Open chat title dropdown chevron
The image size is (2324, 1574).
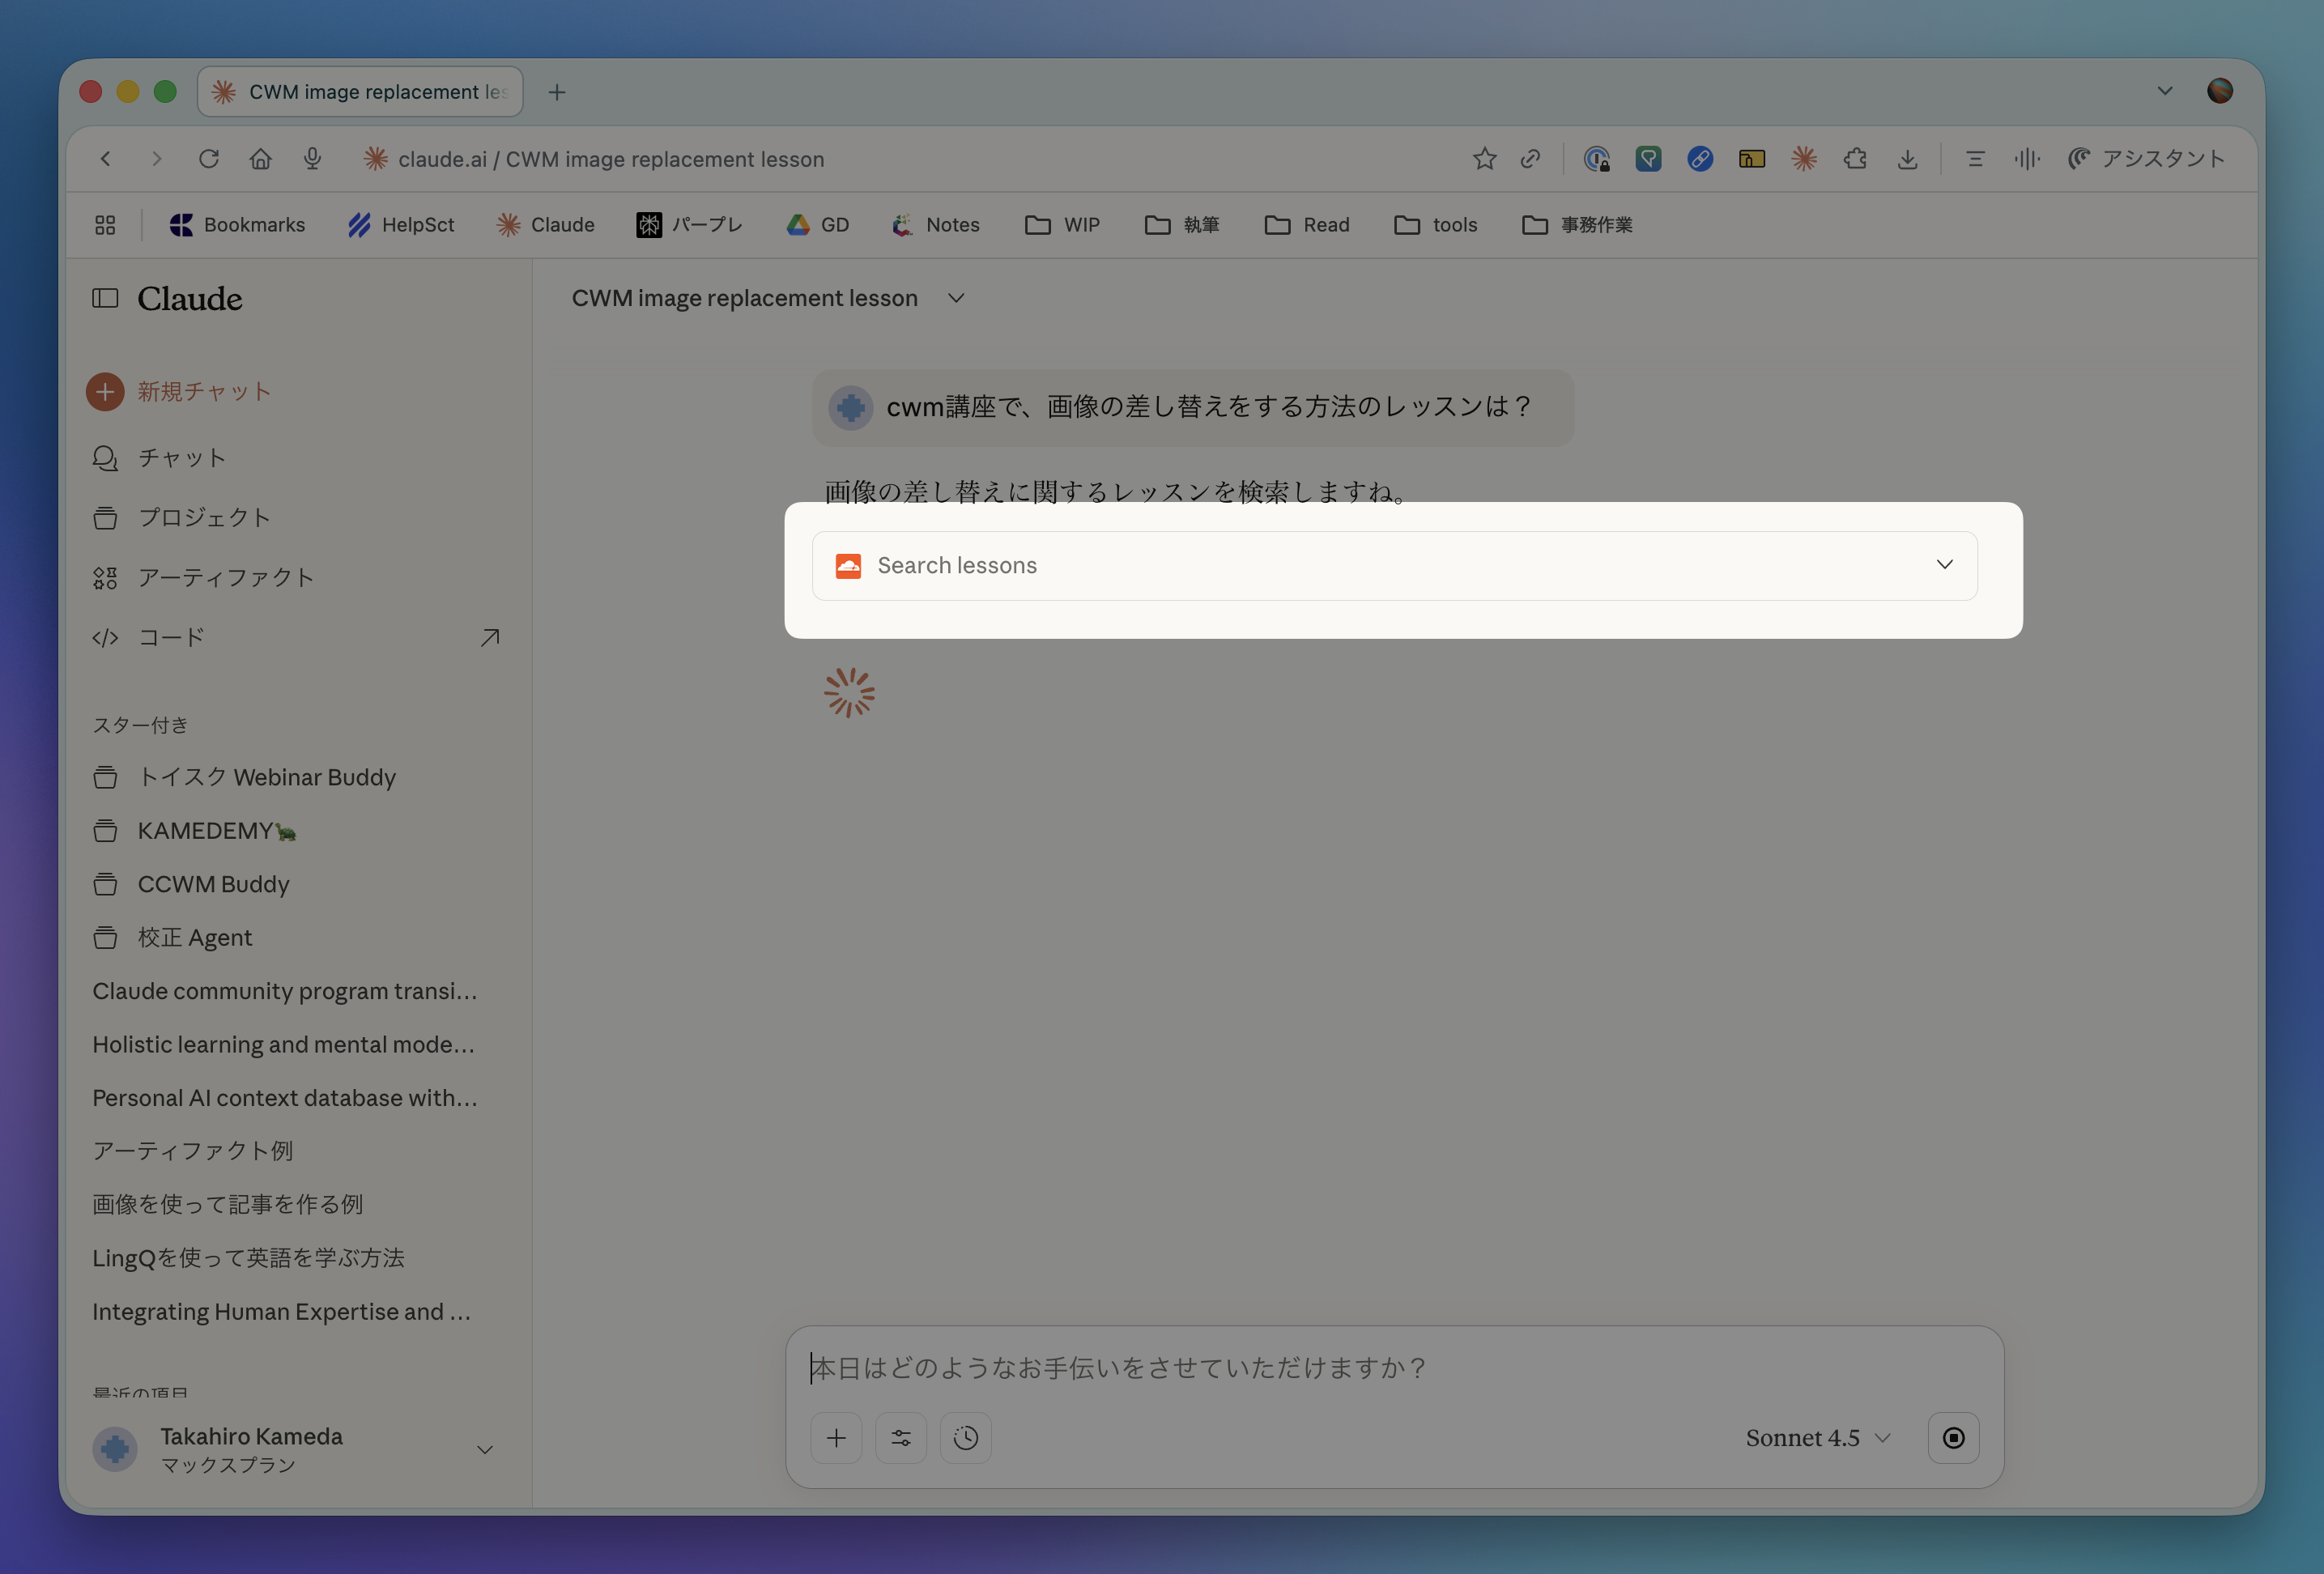(956, 298)
